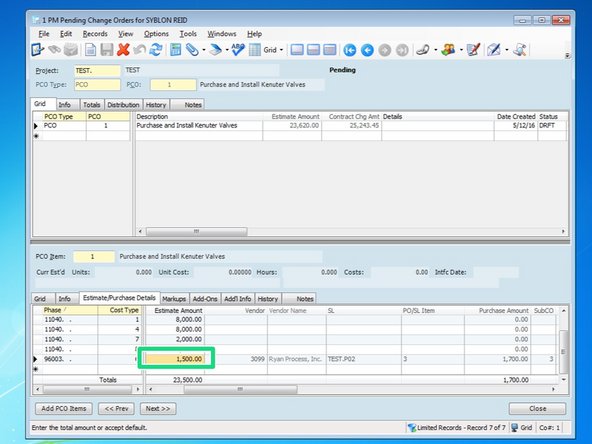Click the Close button at bottom right
Viewport: 592px width, 444px height.
coord(537,409)
